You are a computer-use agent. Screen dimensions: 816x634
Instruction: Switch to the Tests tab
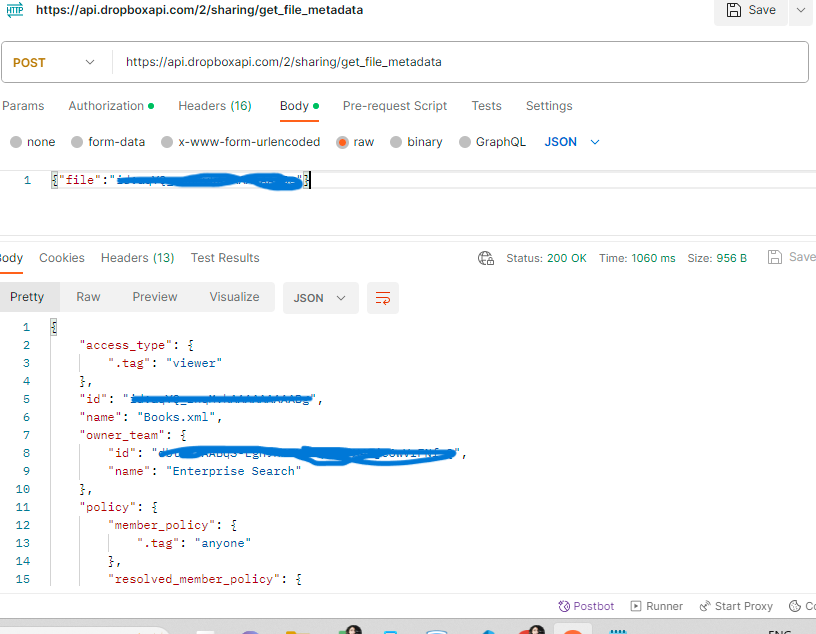(486, 105)
